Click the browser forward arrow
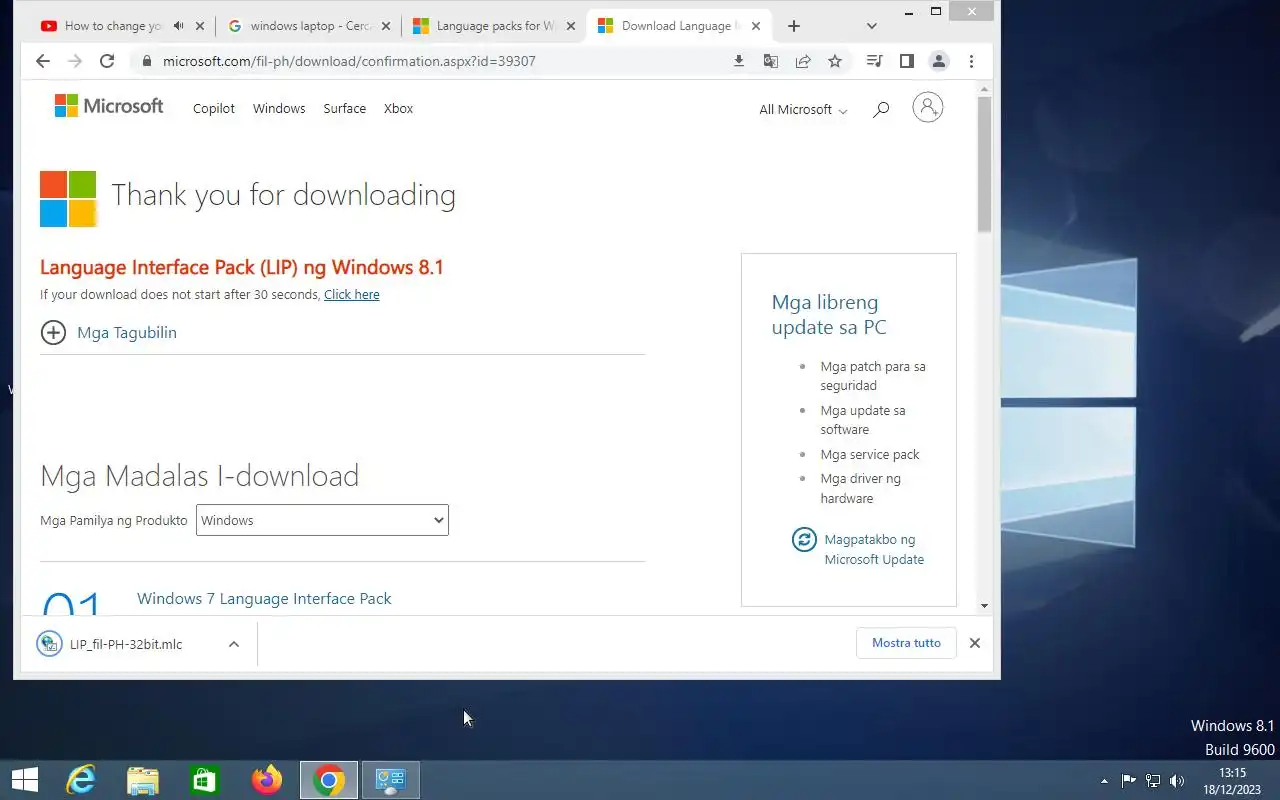This screenshot has height=800, width=1280. pos(74,61)
